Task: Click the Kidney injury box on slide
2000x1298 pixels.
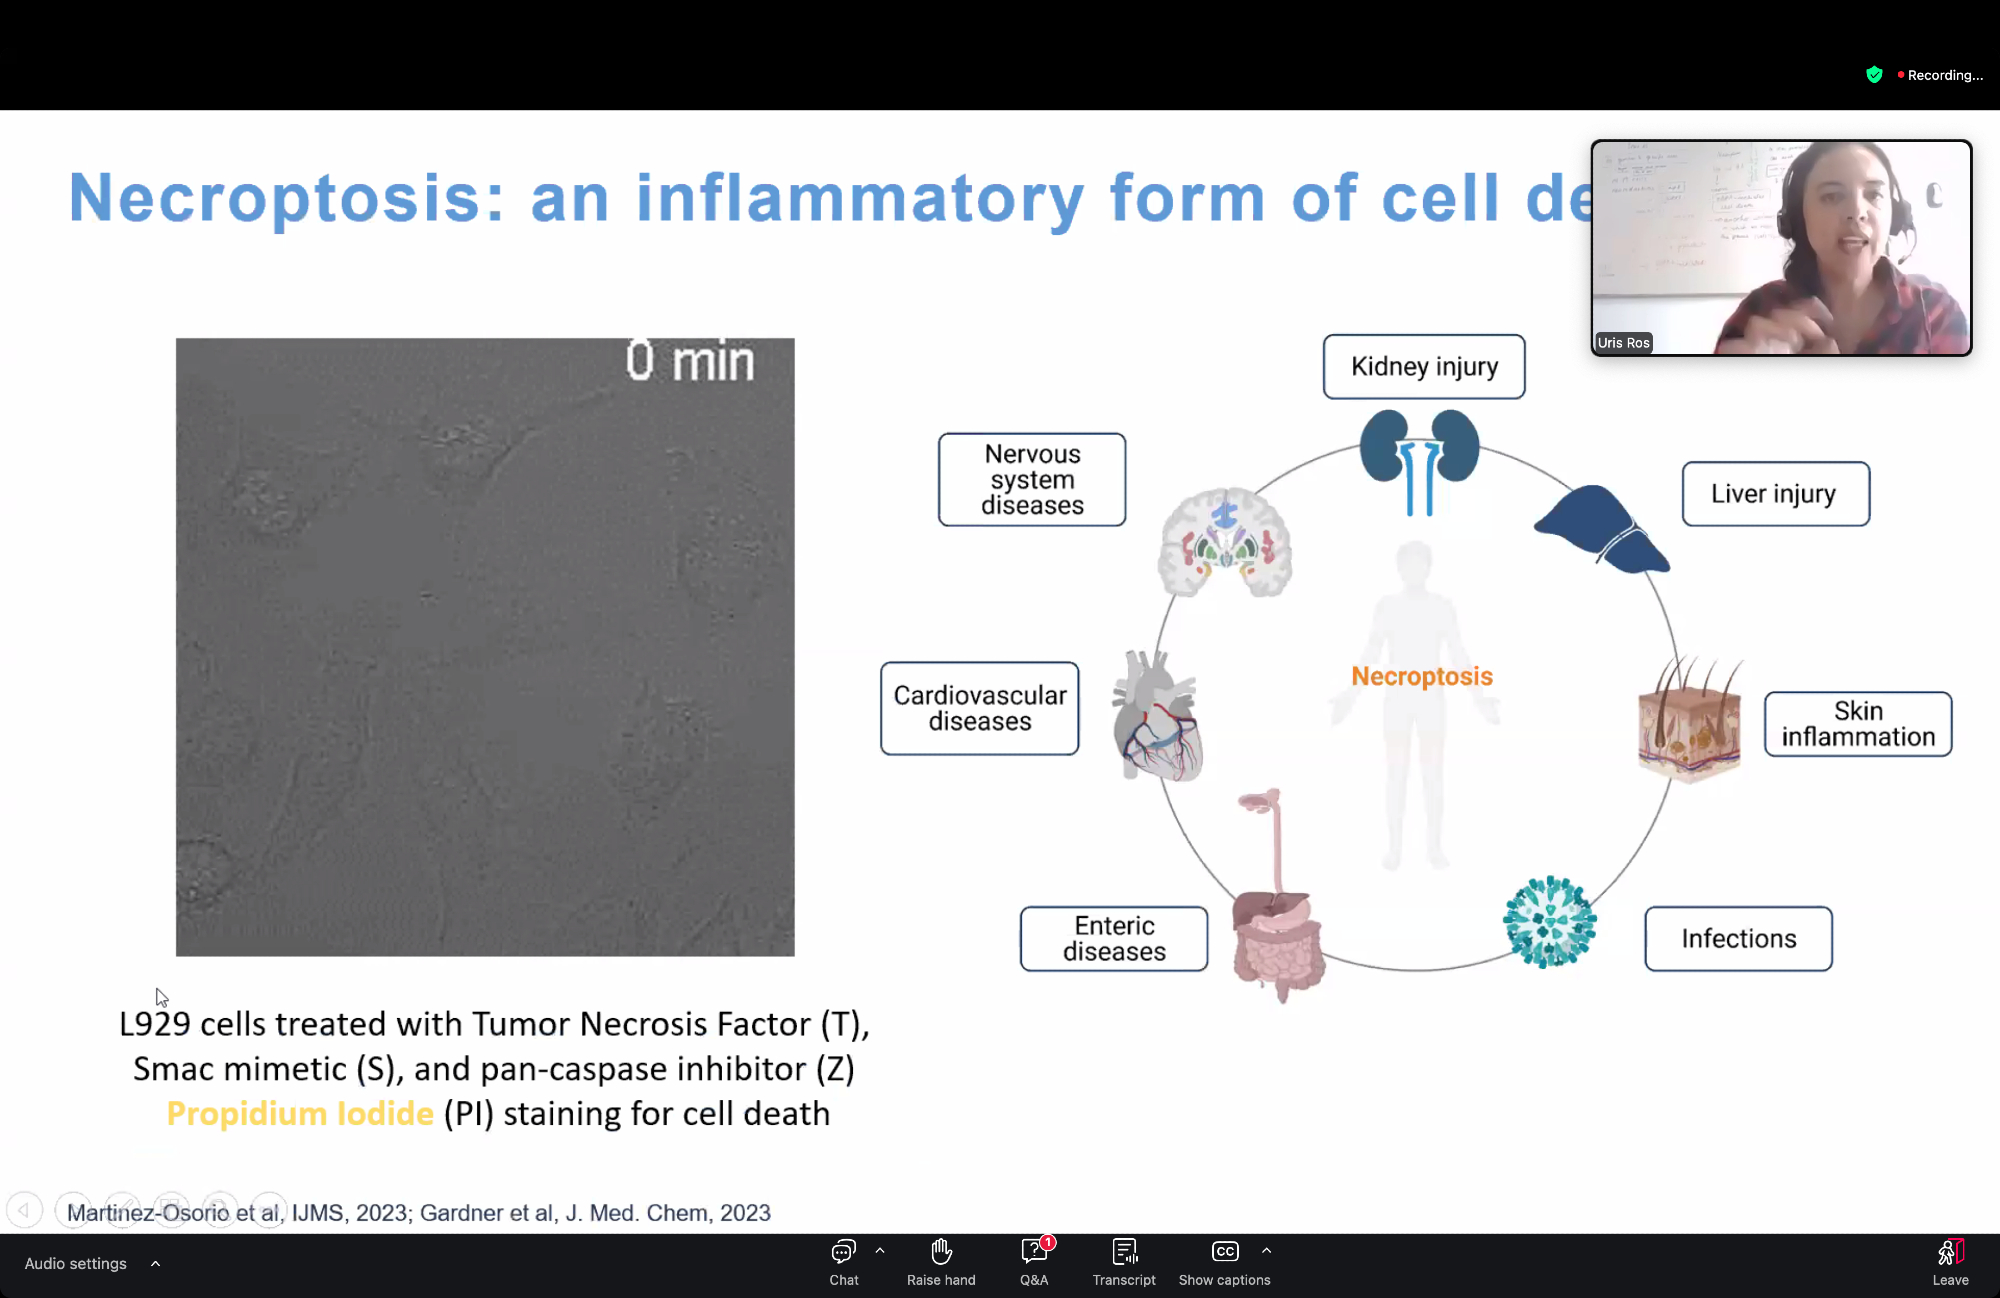Action: point(1423,367)
